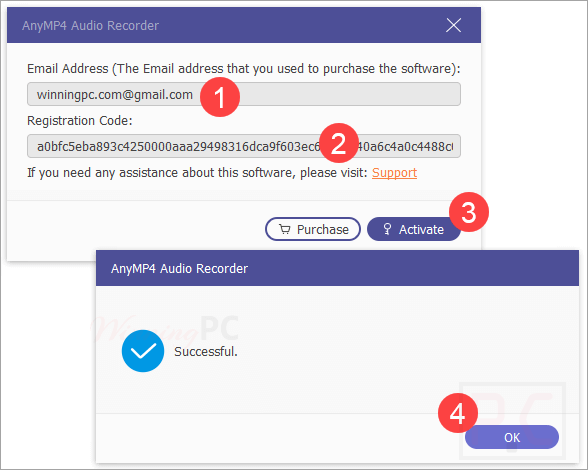Click the registration window's 'AnyMP4 Audio Recorder' title
The height and width of the screenshot is (470, 588).
[90, 26]
